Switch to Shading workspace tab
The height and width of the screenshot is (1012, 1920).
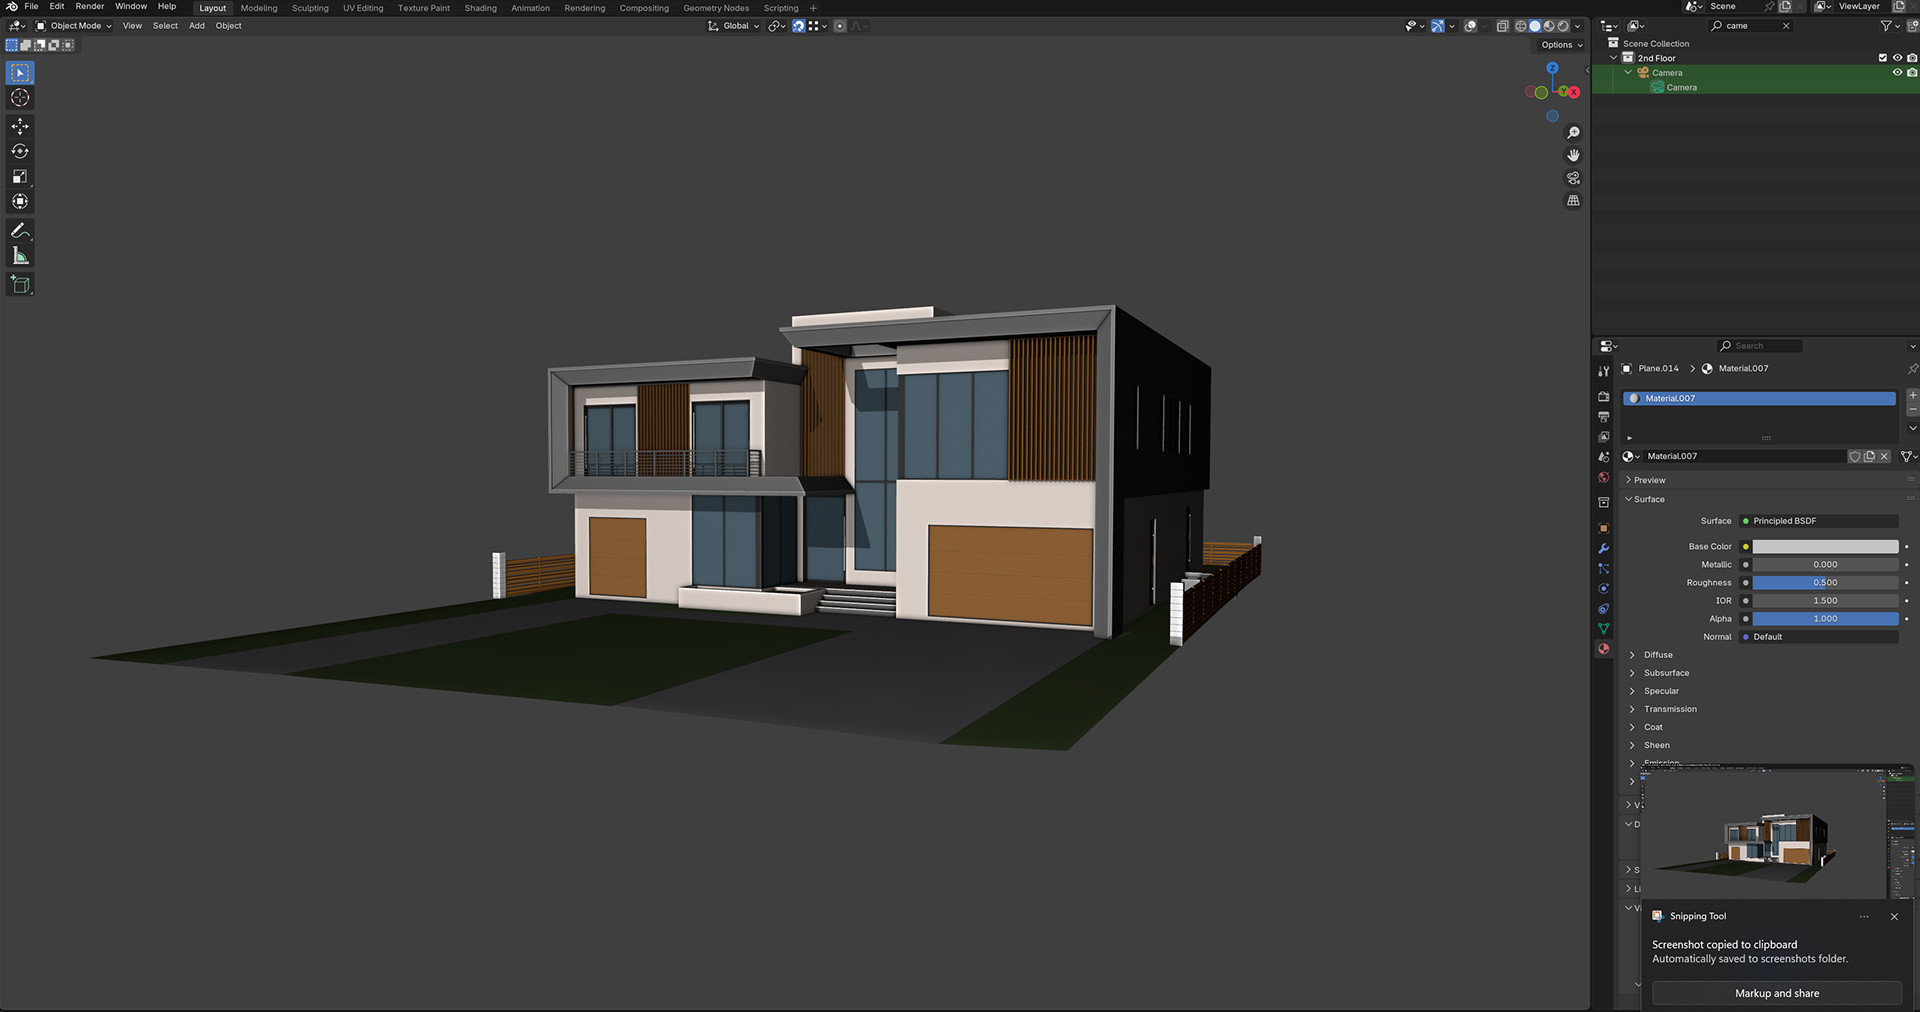(480, 8)
